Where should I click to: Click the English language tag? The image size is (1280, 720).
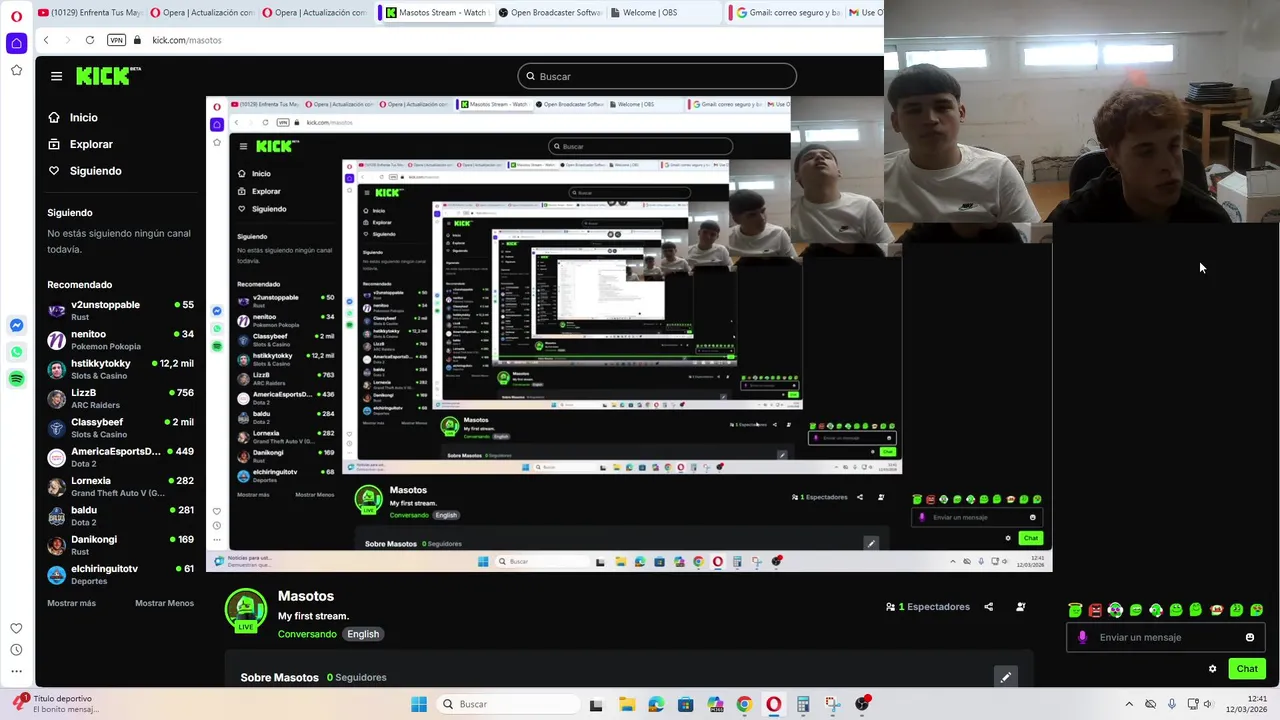[x=363, y=634]
